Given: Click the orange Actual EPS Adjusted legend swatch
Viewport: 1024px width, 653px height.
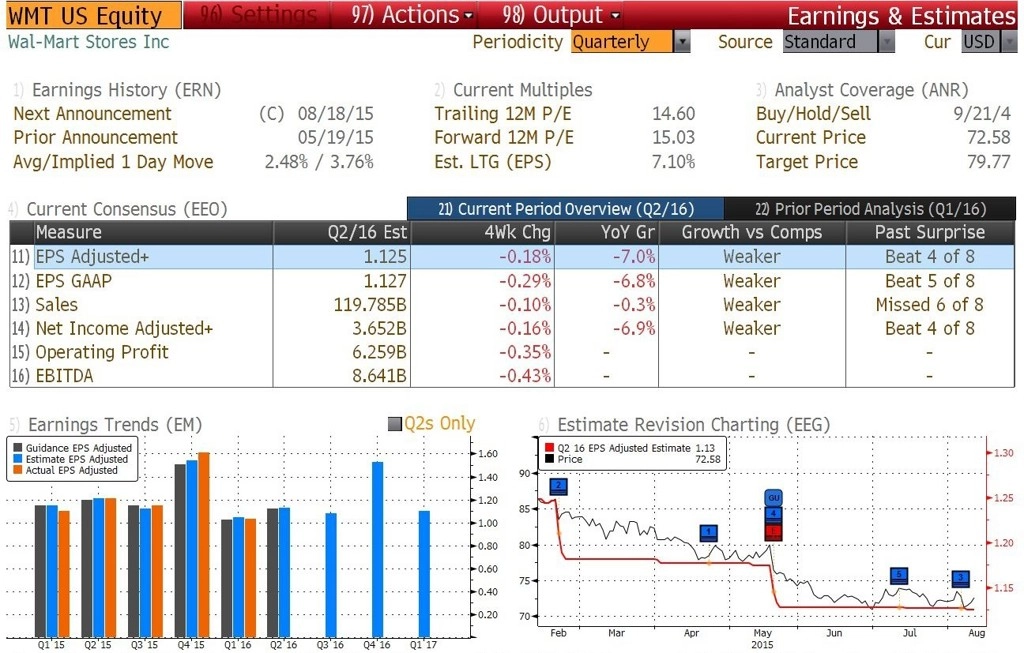Looking at the screenshot, I should pyautogui.click(x=18, y=470).
